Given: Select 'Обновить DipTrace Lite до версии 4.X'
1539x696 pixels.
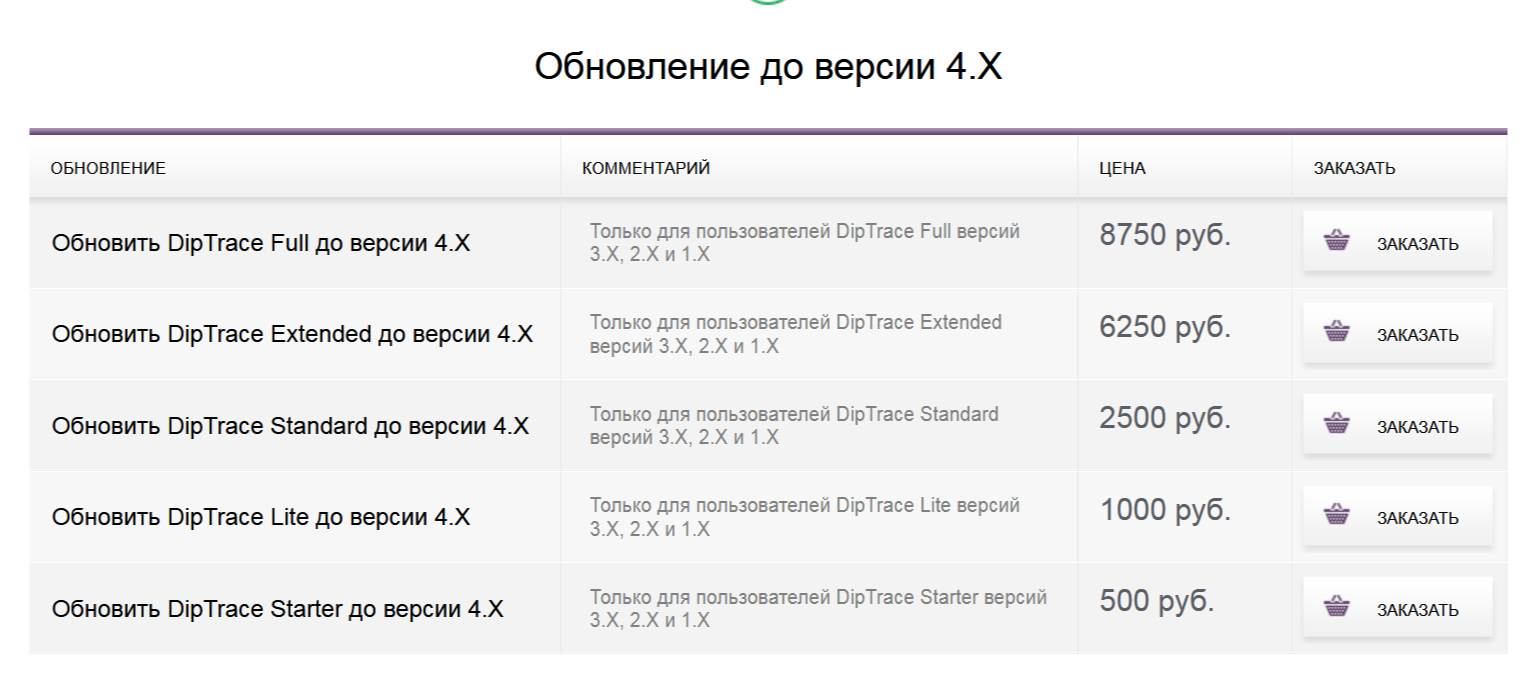Looking at the screenshot, I should (261, 518).
